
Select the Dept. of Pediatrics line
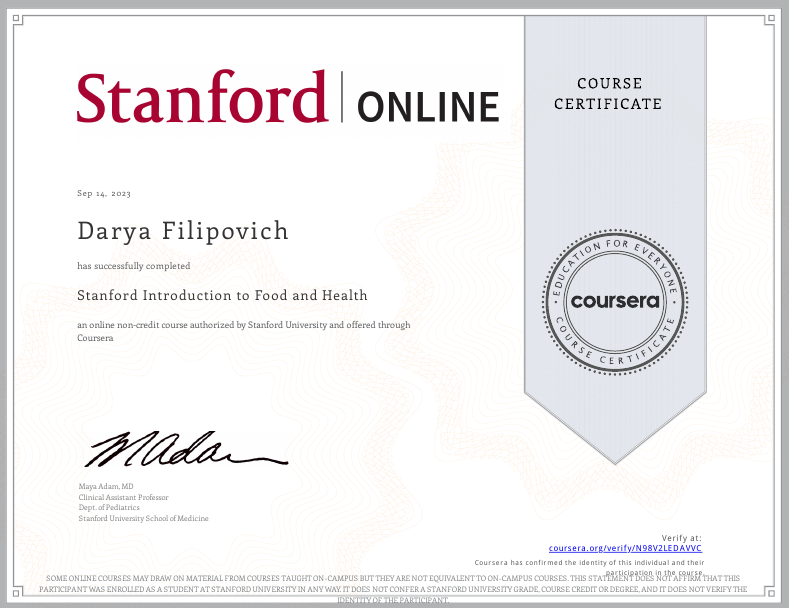[109, 508]
